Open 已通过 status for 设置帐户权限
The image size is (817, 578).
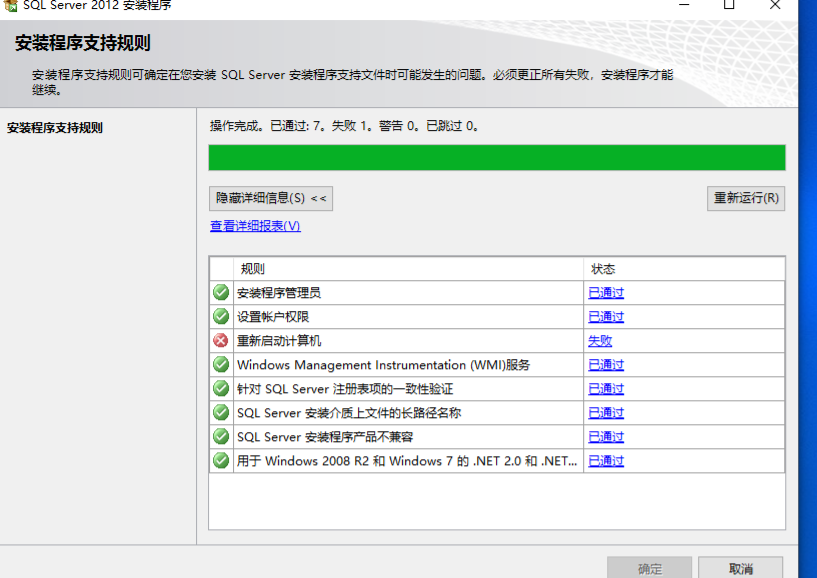606,317
